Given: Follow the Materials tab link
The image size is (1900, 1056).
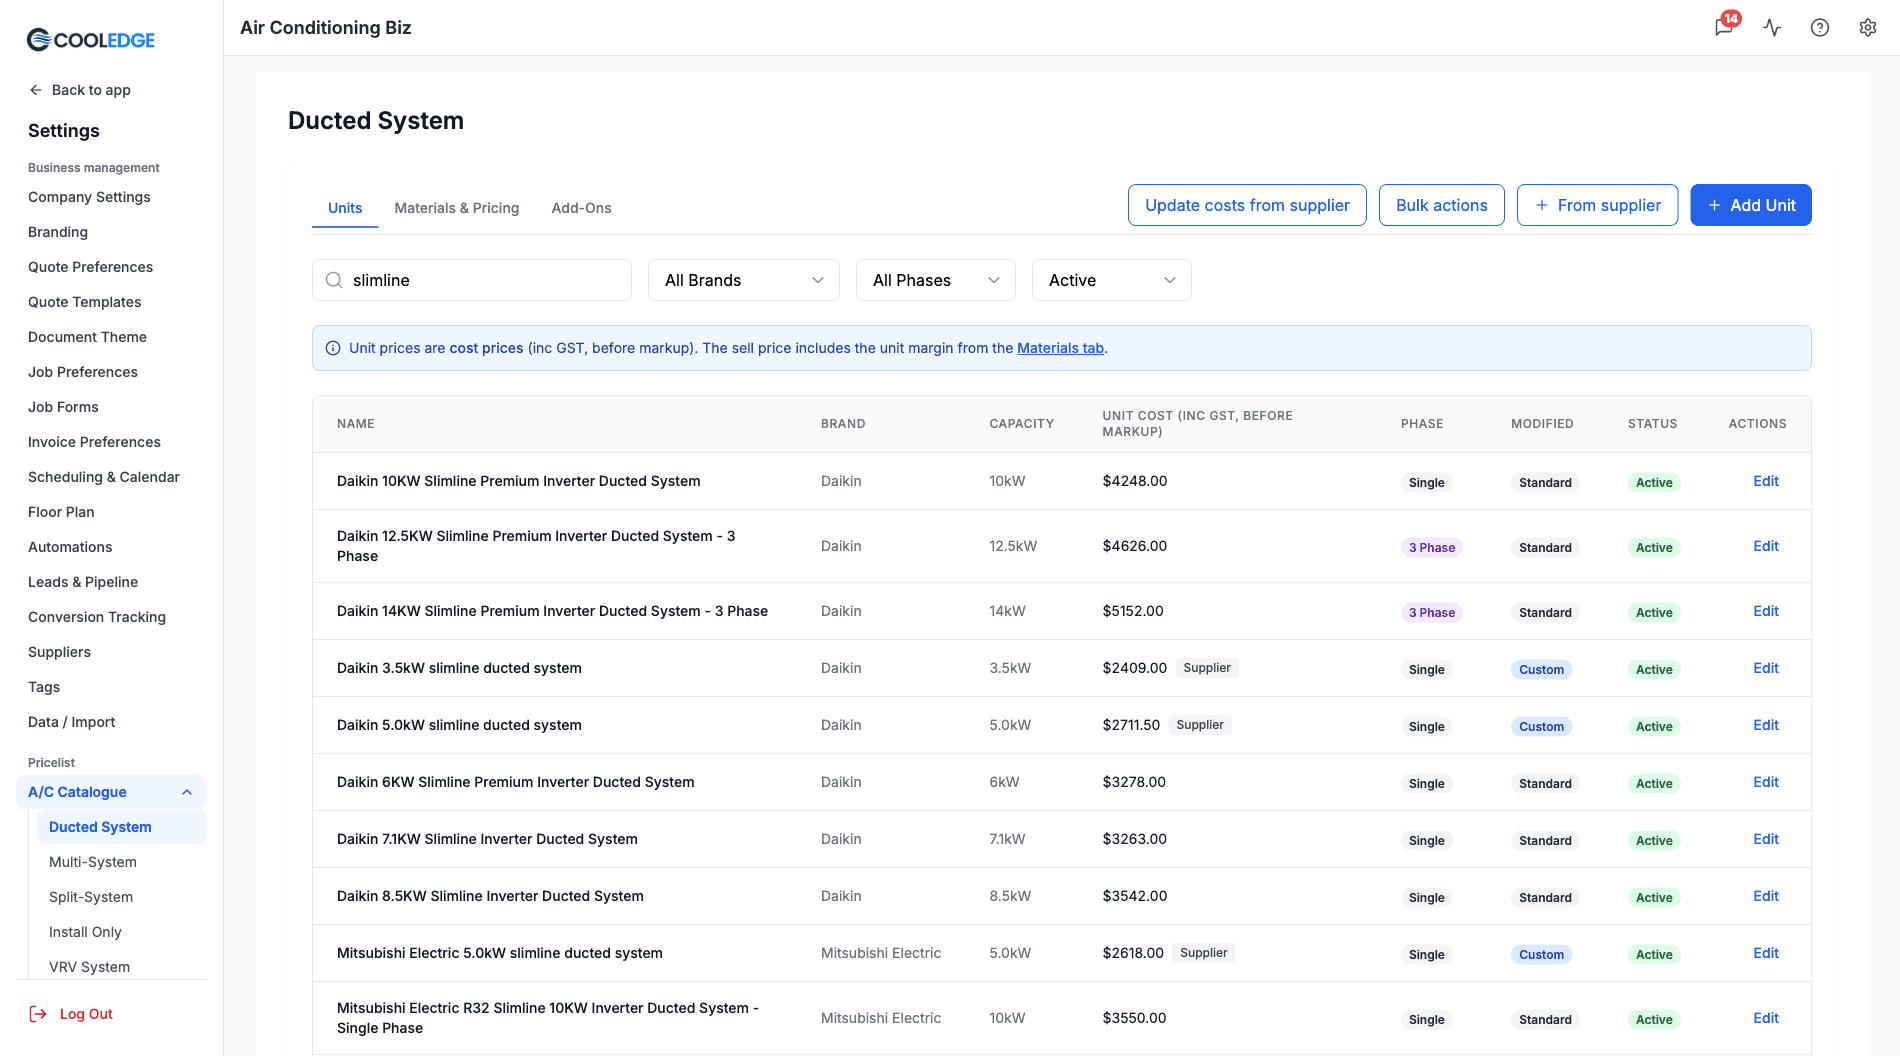Looking at the screenshot, I should click(x=1060, y=348).
